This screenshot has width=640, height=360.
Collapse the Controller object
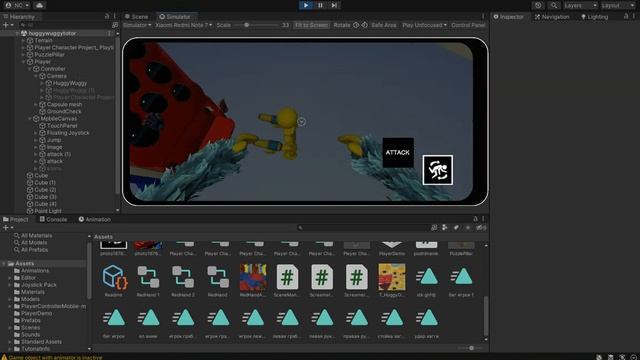30,69
